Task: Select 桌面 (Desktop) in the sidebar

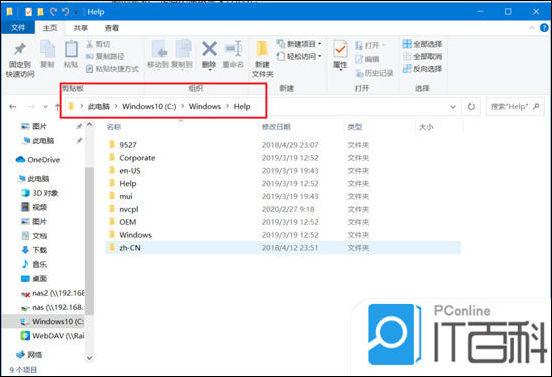Action: [x=34, y=278]
